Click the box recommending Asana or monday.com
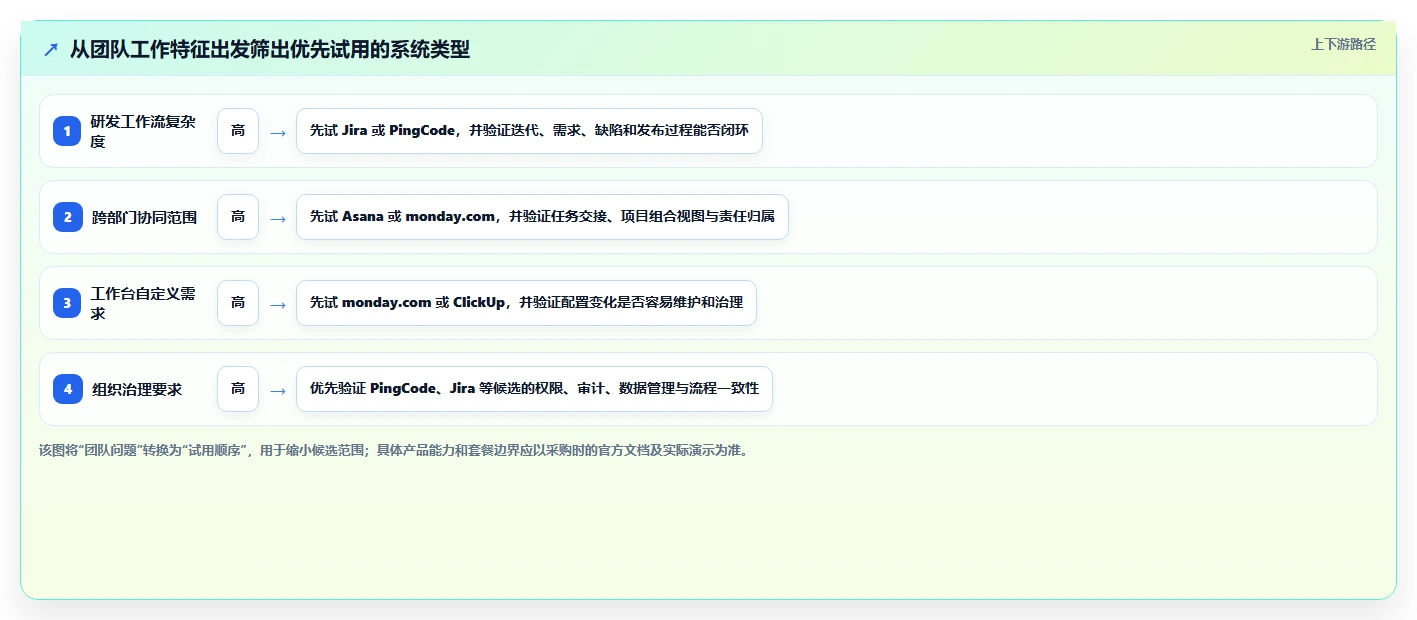 [542, 217]
